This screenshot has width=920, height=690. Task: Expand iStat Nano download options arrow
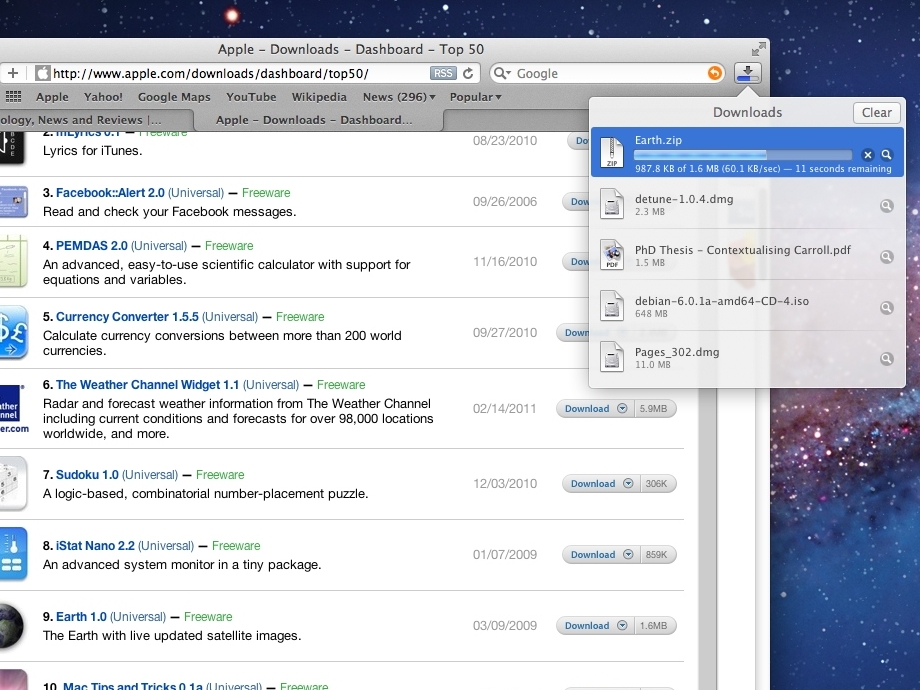[628, 554]
